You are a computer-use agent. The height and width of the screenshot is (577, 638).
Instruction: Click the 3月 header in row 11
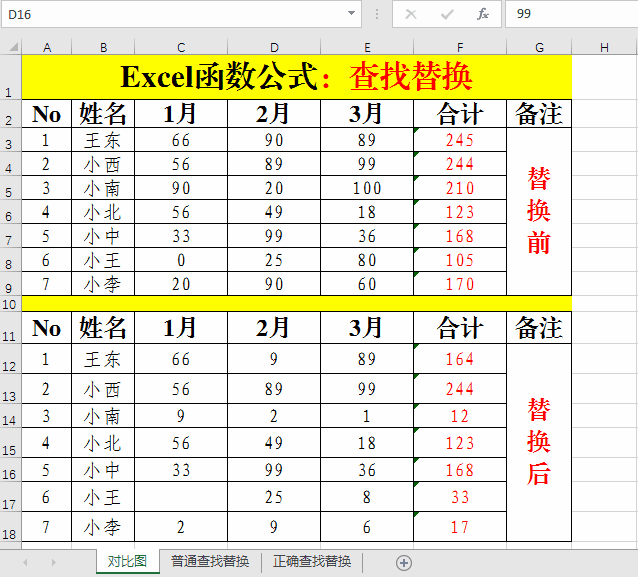tap(367, 328)
